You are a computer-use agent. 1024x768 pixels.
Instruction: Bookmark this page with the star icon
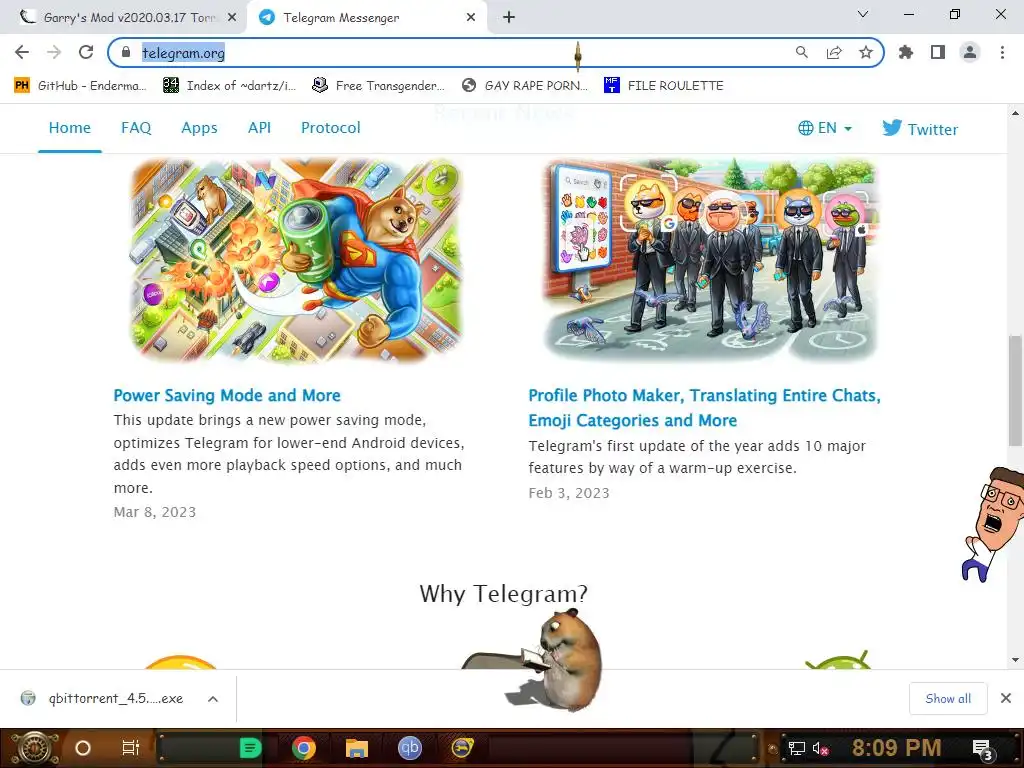point(866,52)
